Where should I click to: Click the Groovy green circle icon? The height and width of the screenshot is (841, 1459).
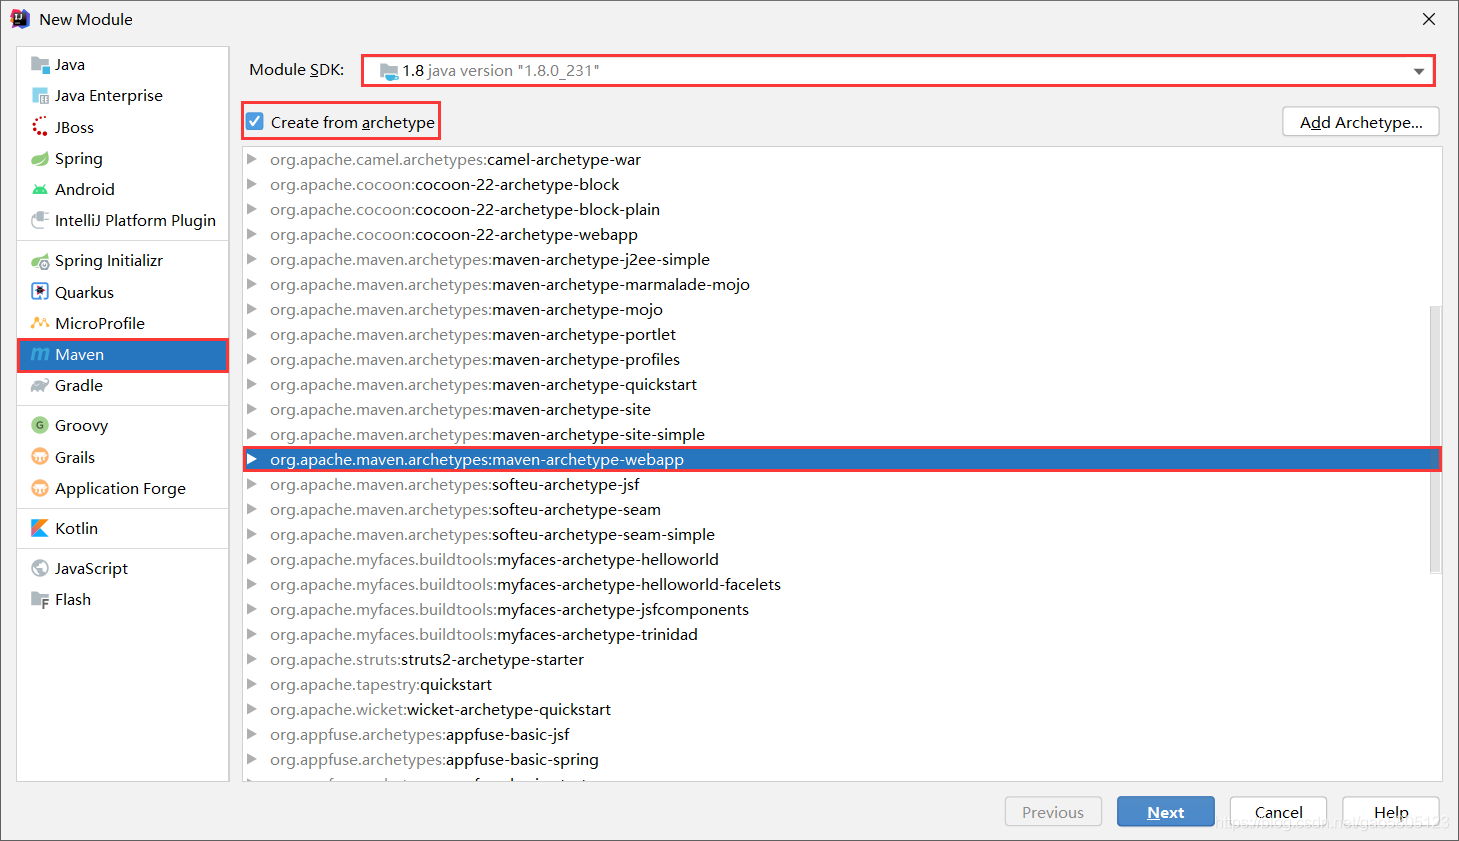[40, 425]
